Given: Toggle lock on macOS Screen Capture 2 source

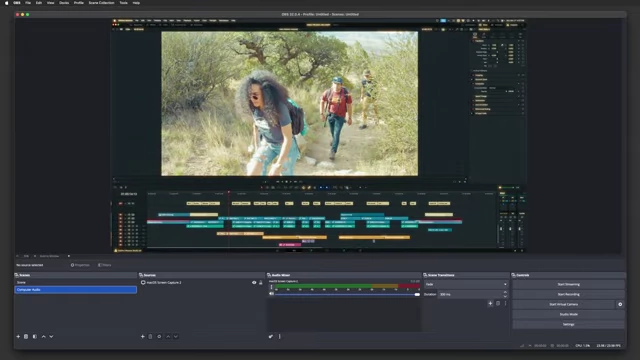Looking at the screenshot, I should [261, 282].
